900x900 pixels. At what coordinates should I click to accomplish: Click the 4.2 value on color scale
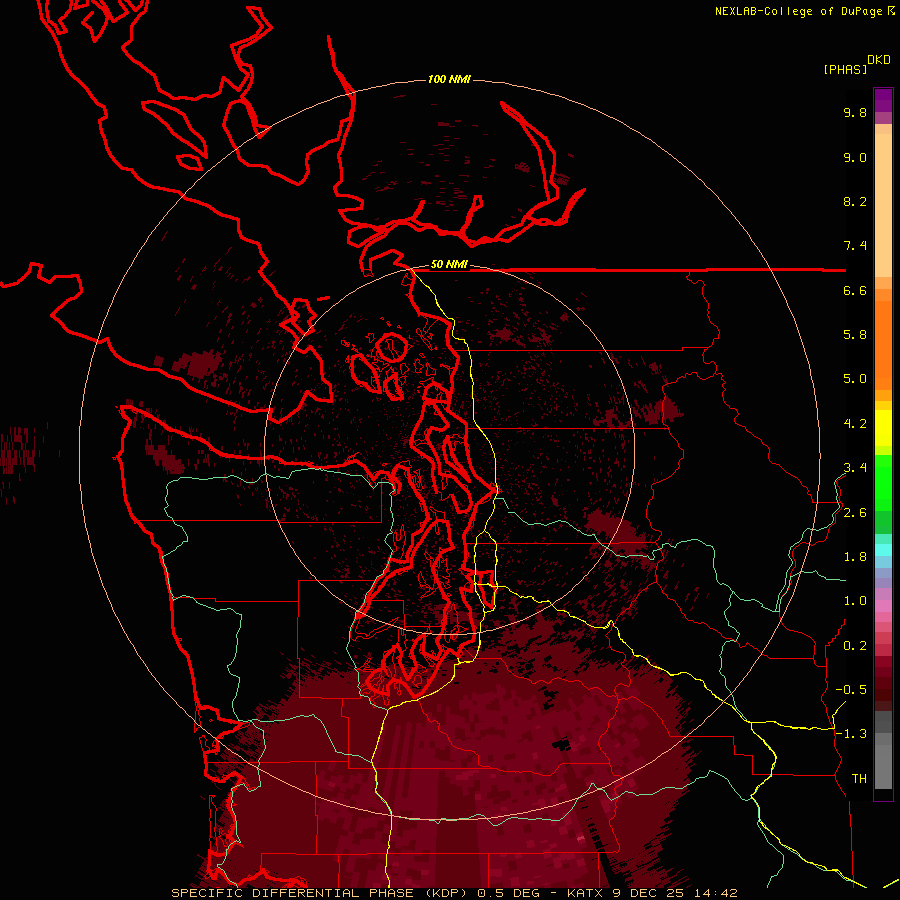coord(855,424)
